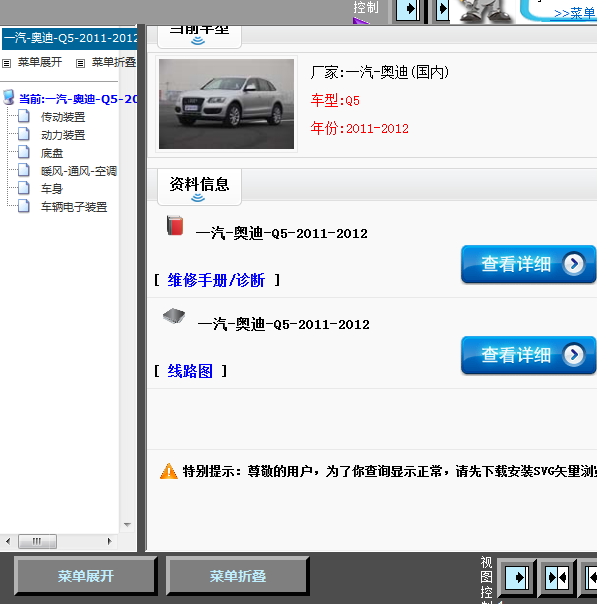Click the 车型:Q5 text
The height and width of the screenshot is (605, 597).
click(335, 101)
